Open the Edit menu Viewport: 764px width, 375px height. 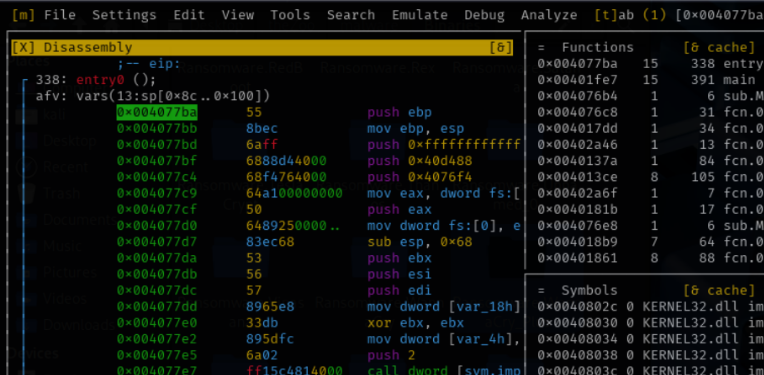point(189,15)
